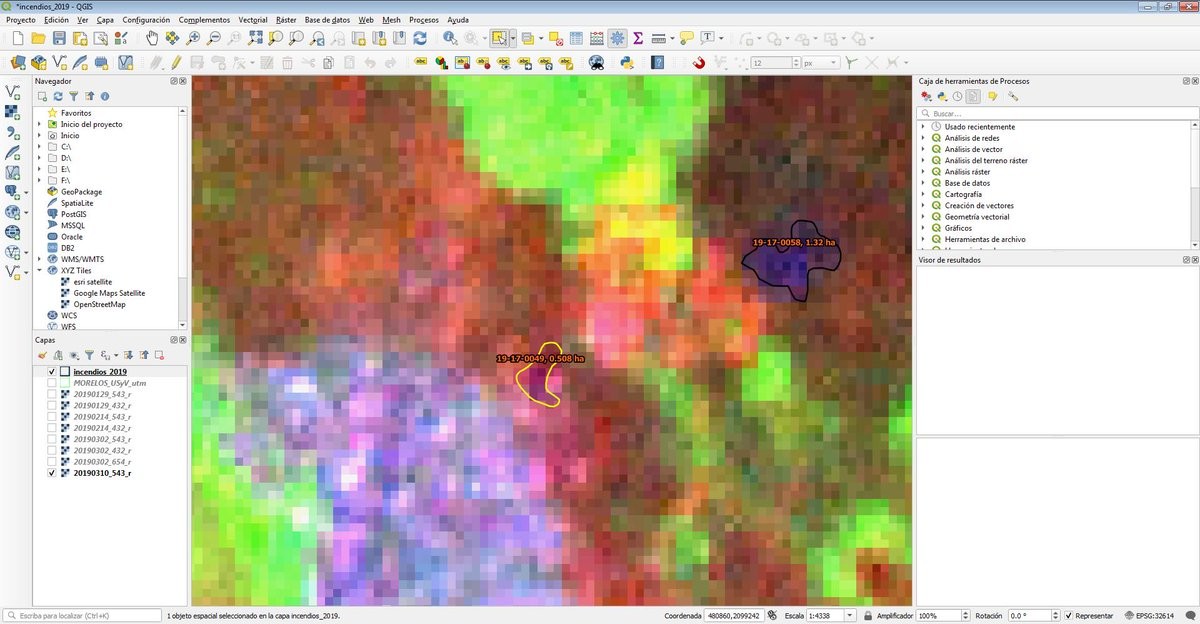
Task: Disable visibility of 20190310_543_r layer
Action: coord(52,473)
